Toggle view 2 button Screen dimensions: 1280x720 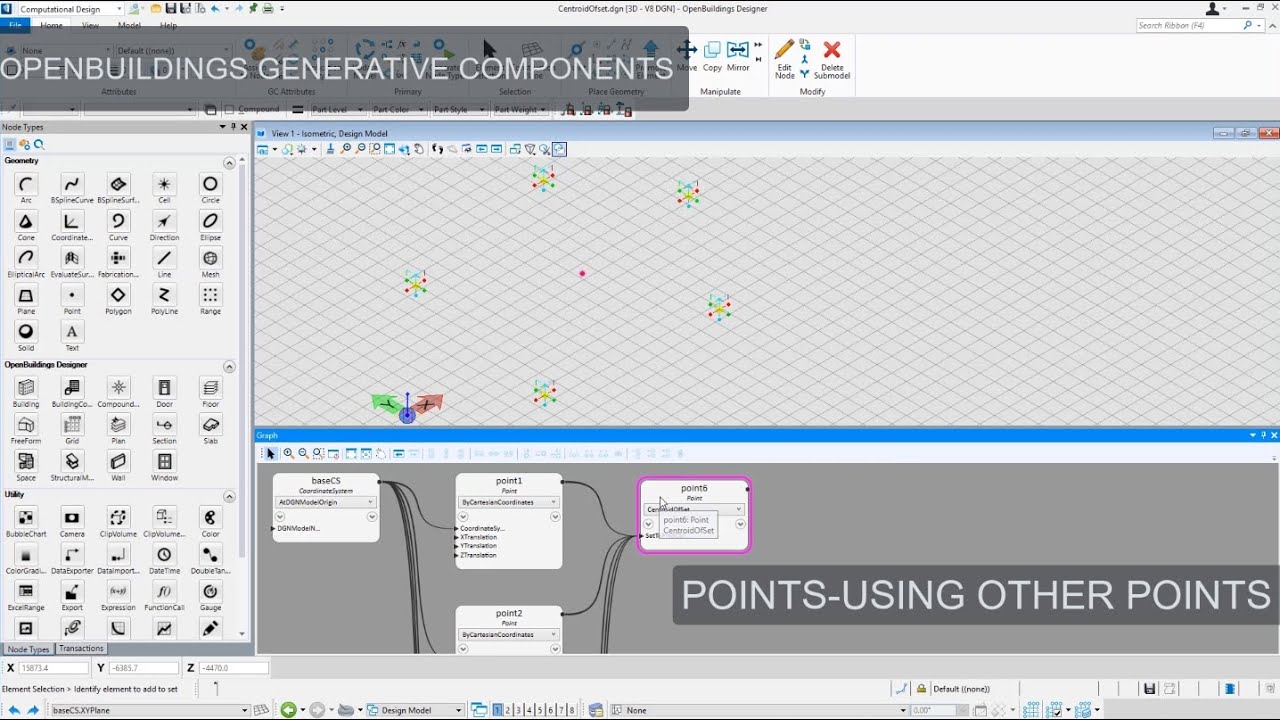click(x=508, y=710)
